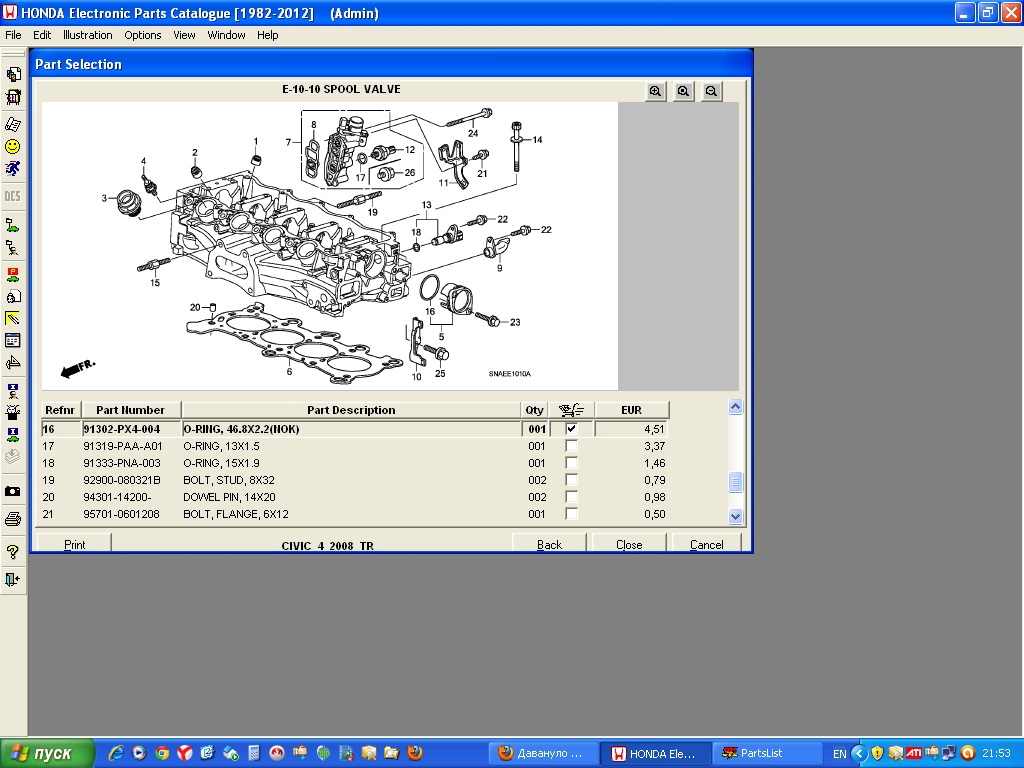Open the View menu
Screen dimensions: 1024x768
point(184,35)
